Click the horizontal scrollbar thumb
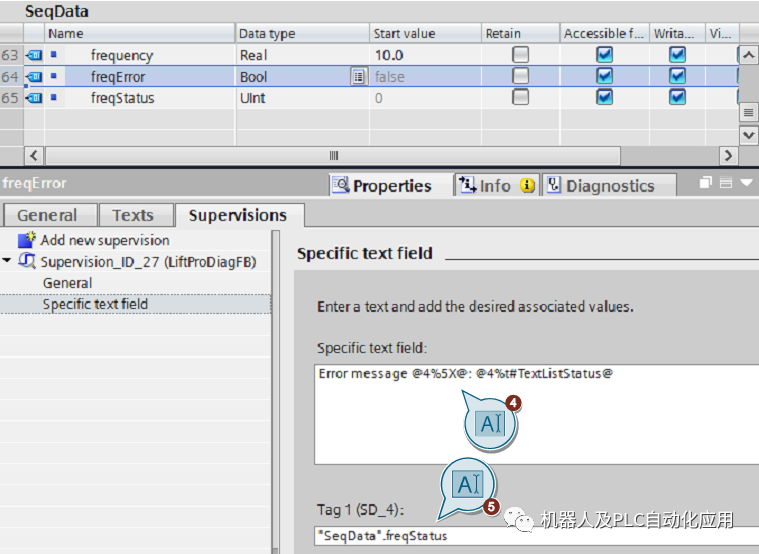Viewport: 759px width, 554px height. (333, 155)
